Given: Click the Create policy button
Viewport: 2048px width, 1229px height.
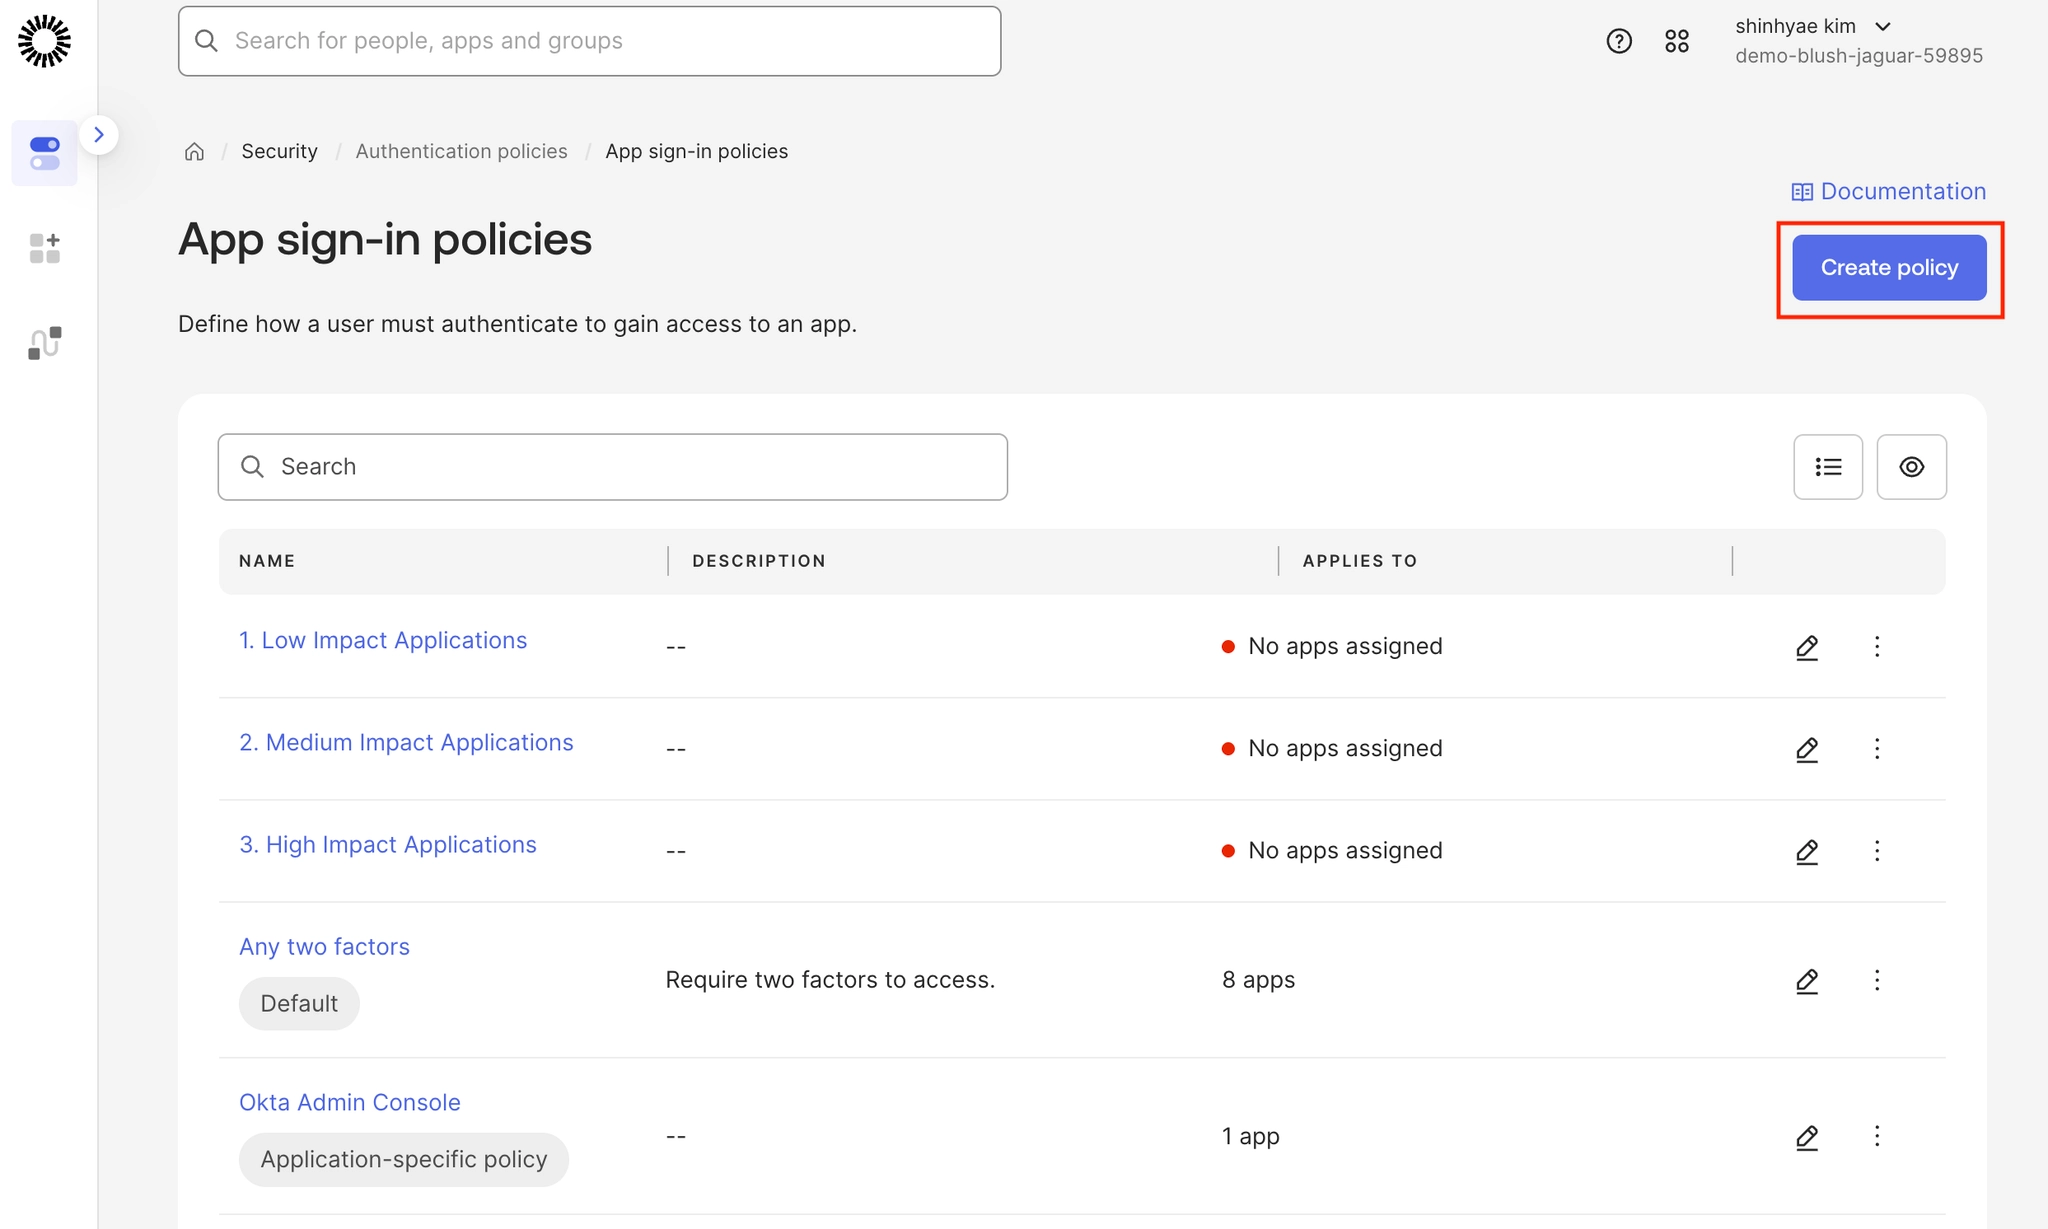Looking at the screenshot, I should coord(1888,268).
